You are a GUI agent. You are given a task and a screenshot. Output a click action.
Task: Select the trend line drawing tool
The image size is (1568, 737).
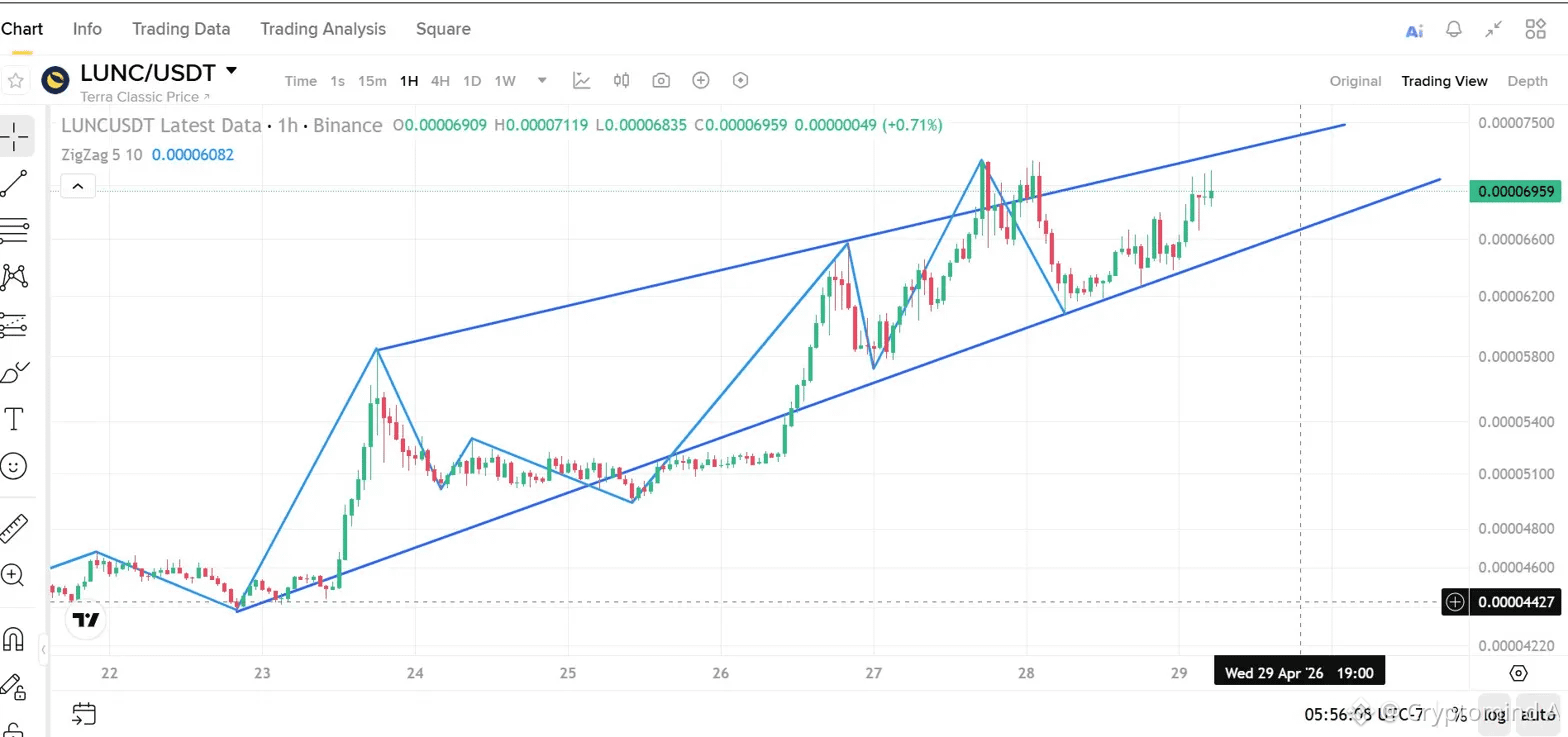pos(15,183)
